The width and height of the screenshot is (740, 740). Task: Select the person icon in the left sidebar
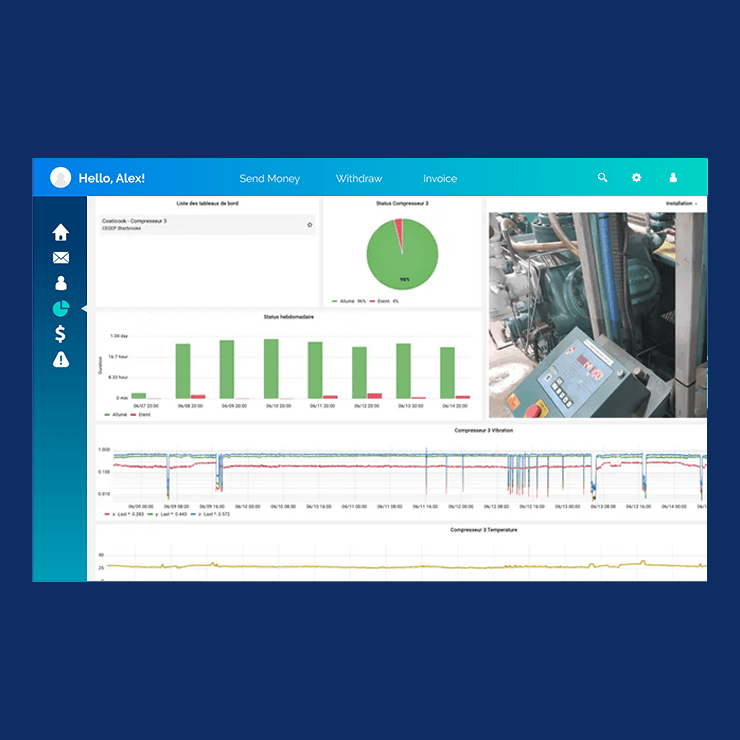61,283
